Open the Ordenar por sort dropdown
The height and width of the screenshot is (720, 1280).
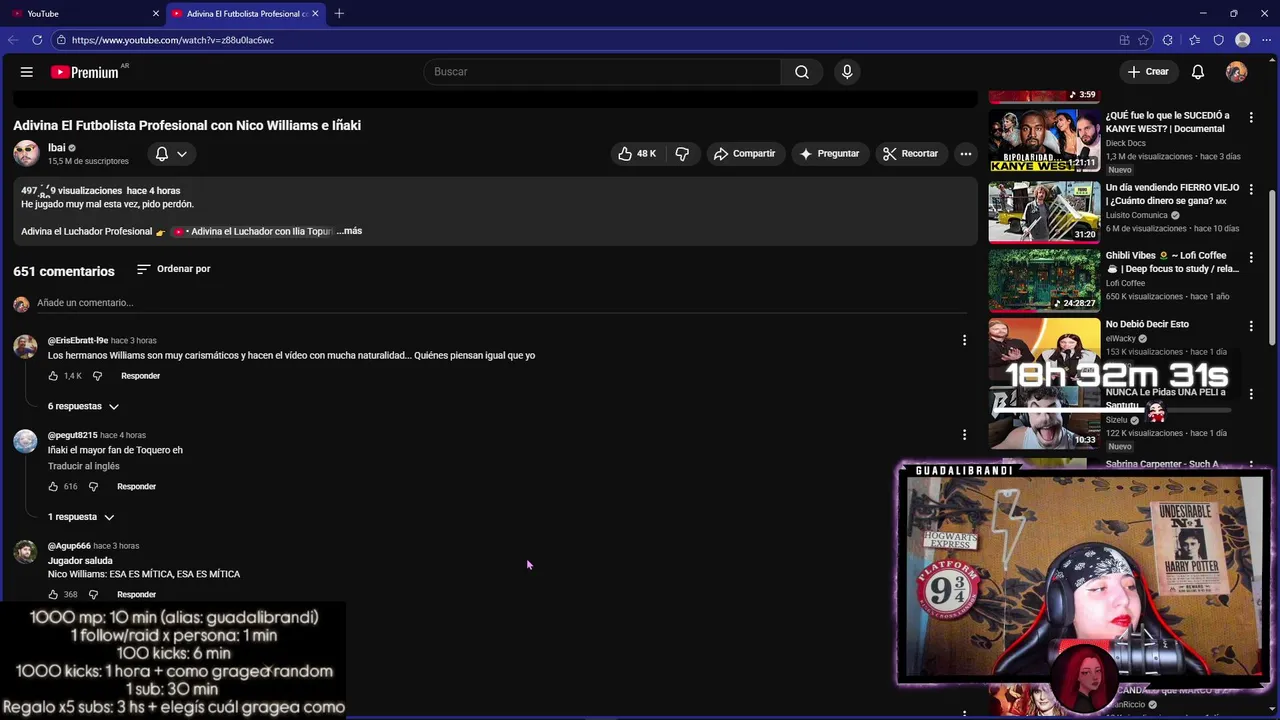pyautogui.click(x=173, y=269)
